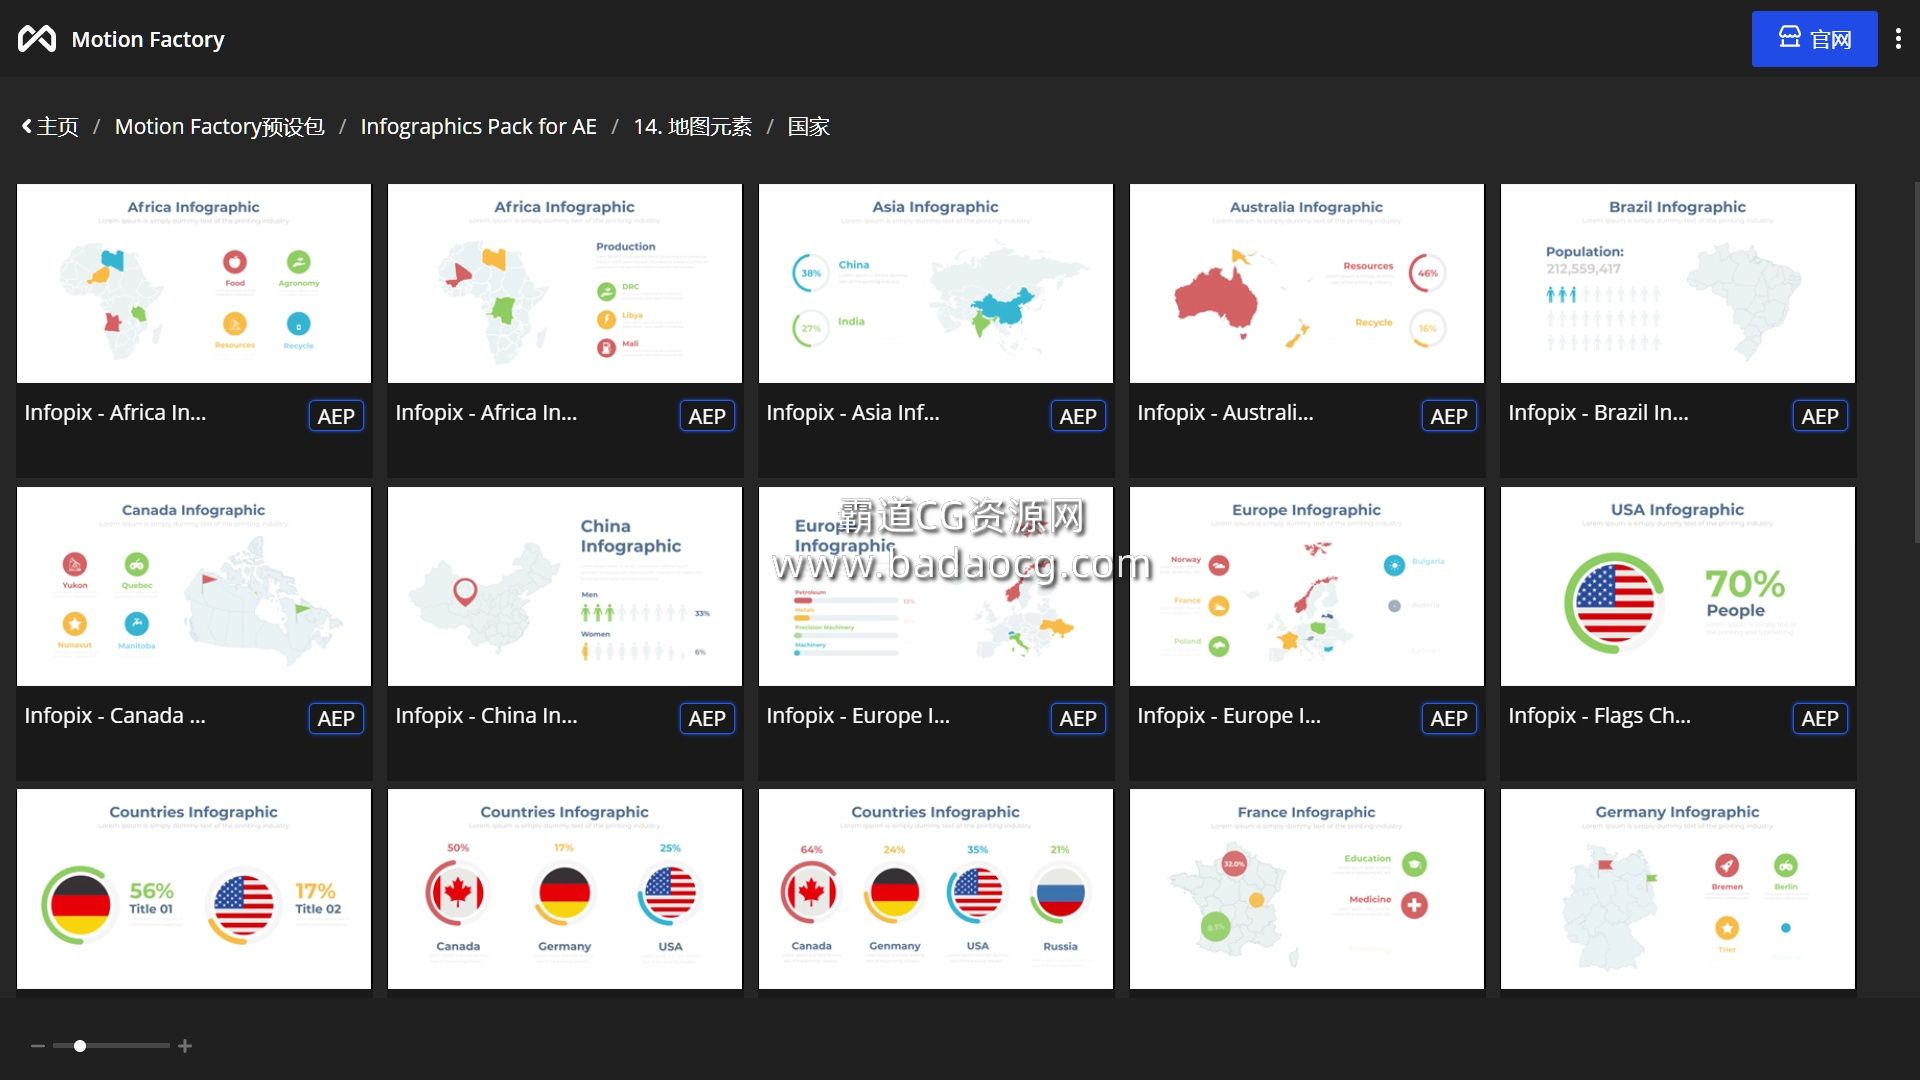Open the Germany Infographic thumbnail
Image resolution: width=1920 pixels, height=1080 pixels.
click(x=1678, y=889)
